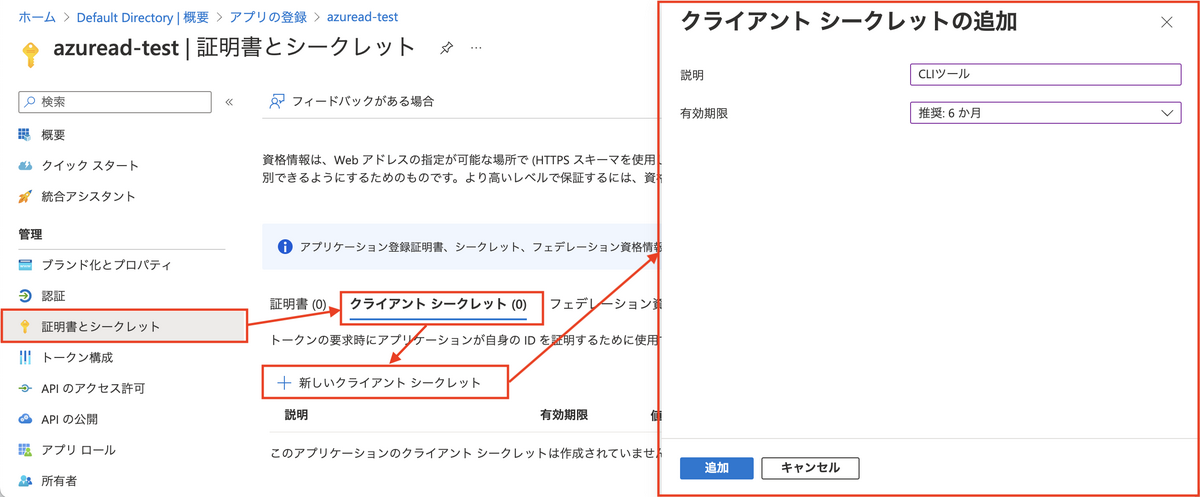This screenshot has height=497, width=1200.
Task: Click the blue info icon in banner
Action: coord(285,246)
